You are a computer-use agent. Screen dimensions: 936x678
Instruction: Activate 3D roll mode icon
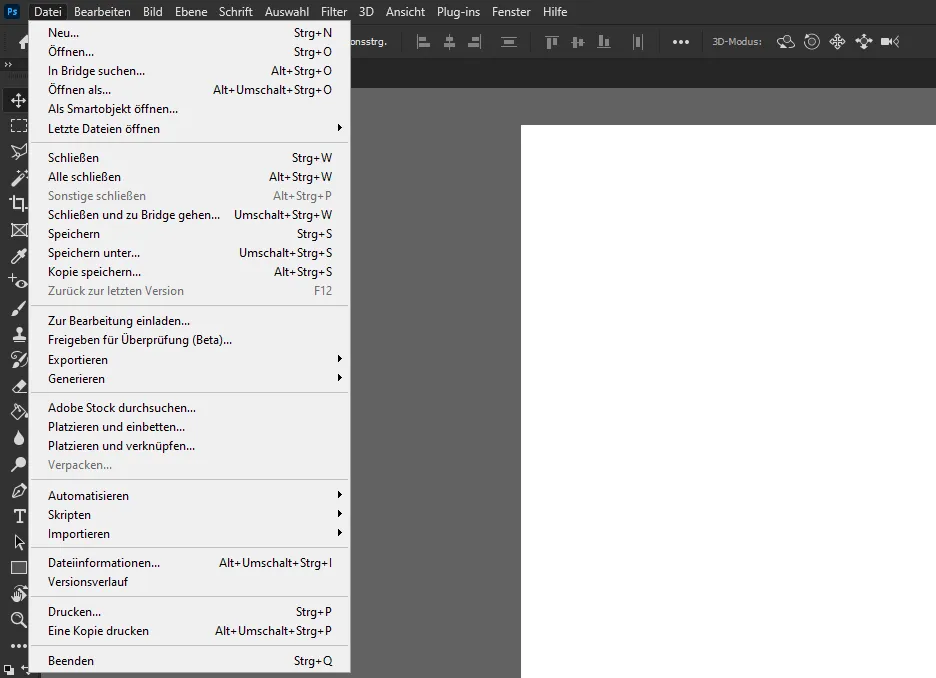pyautogui.click(x=812, y=42)
